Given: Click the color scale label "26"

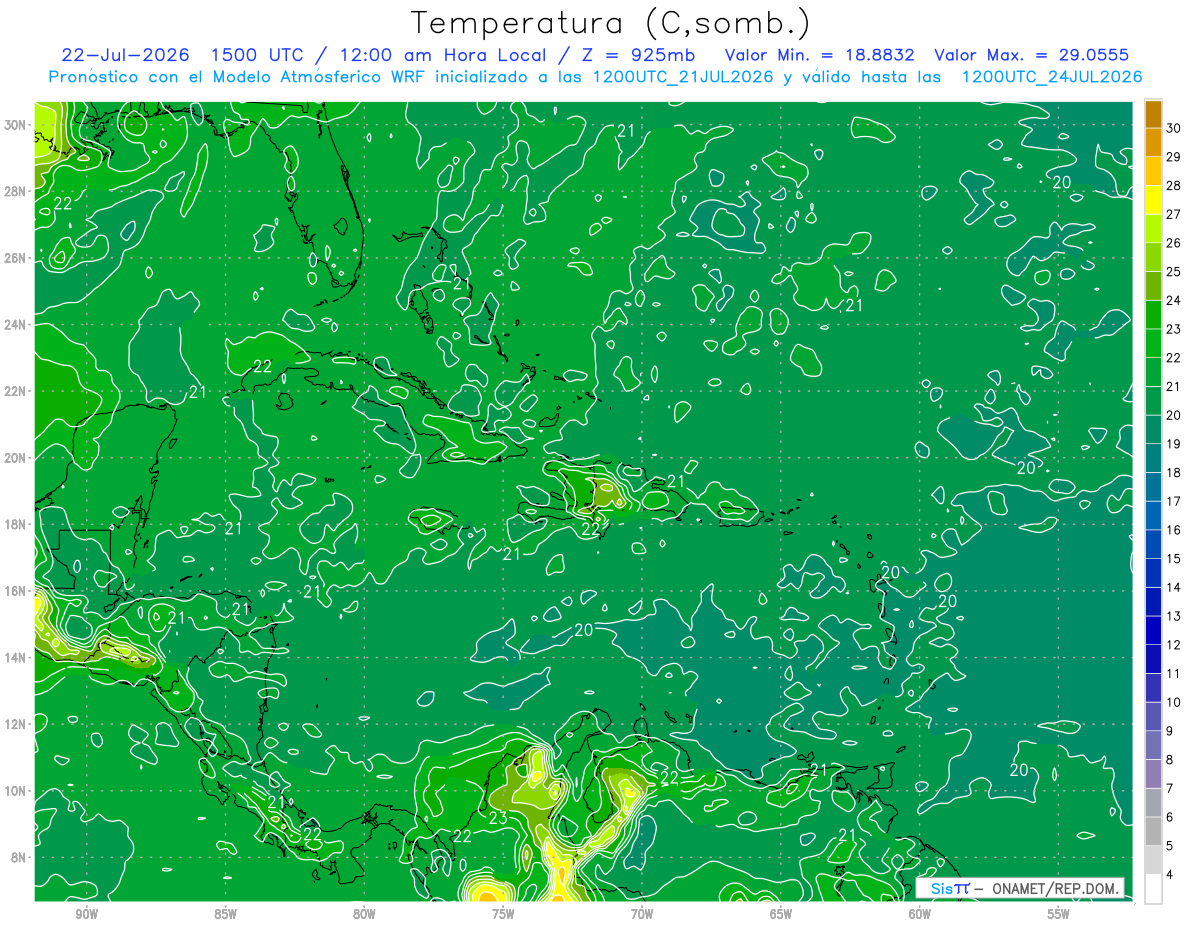Looking at the screenshot, I should coord(1173,242).
